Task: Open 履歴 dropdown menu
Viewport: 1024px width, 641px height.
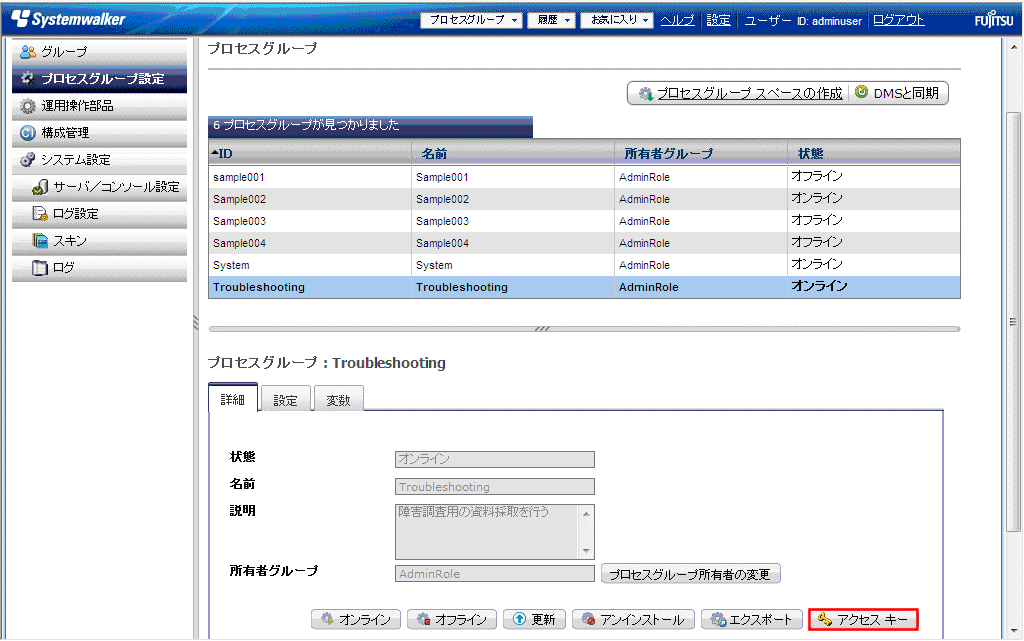Action: coord(553,20)
